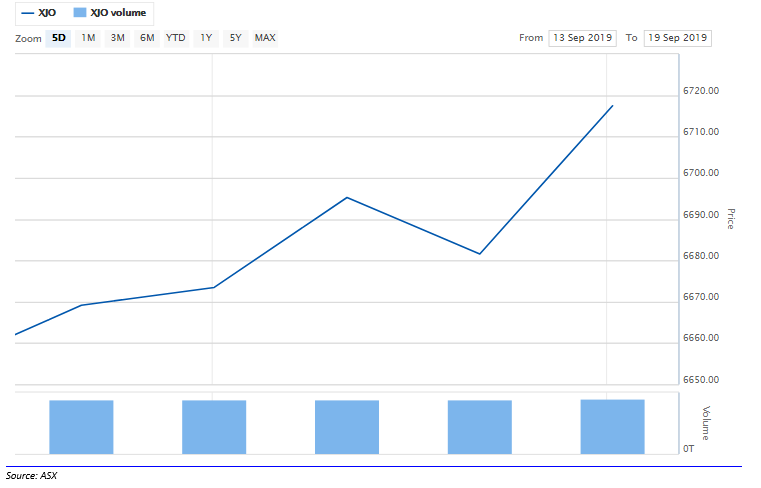Toggle the XJO line series in legend

[x=39, y=13]
